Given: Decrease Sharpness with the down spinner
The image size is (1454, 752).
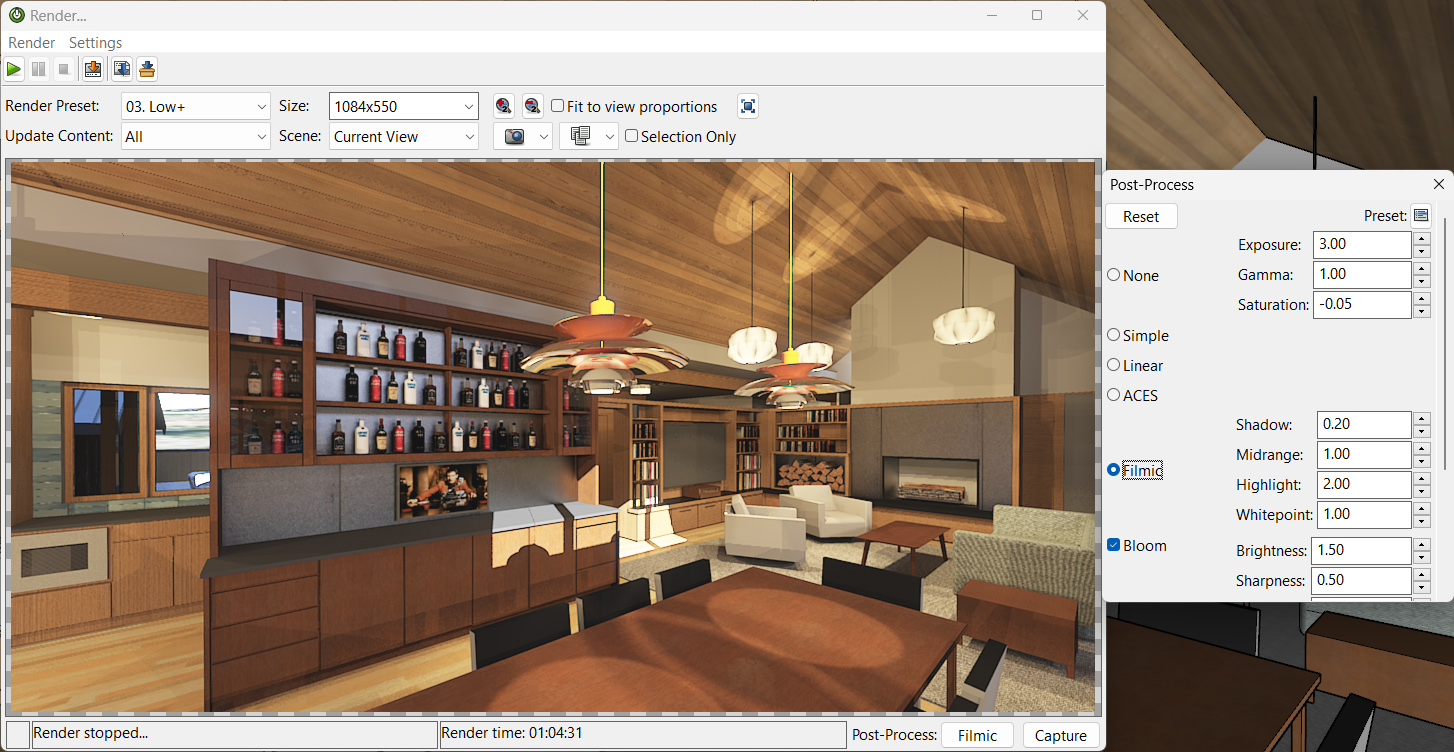Looking at the screenshot, I should [1421, 587].
